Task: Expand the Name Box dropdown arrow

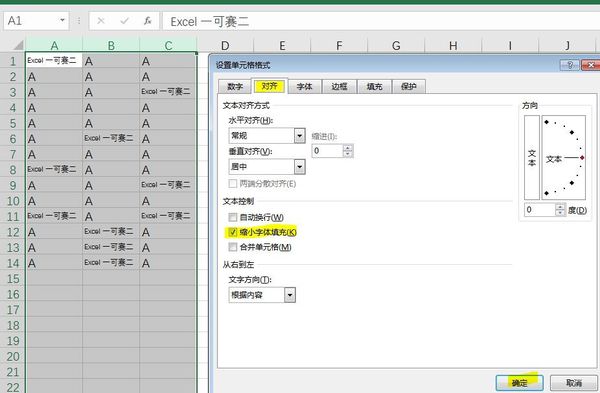Action: click(62, 20)
